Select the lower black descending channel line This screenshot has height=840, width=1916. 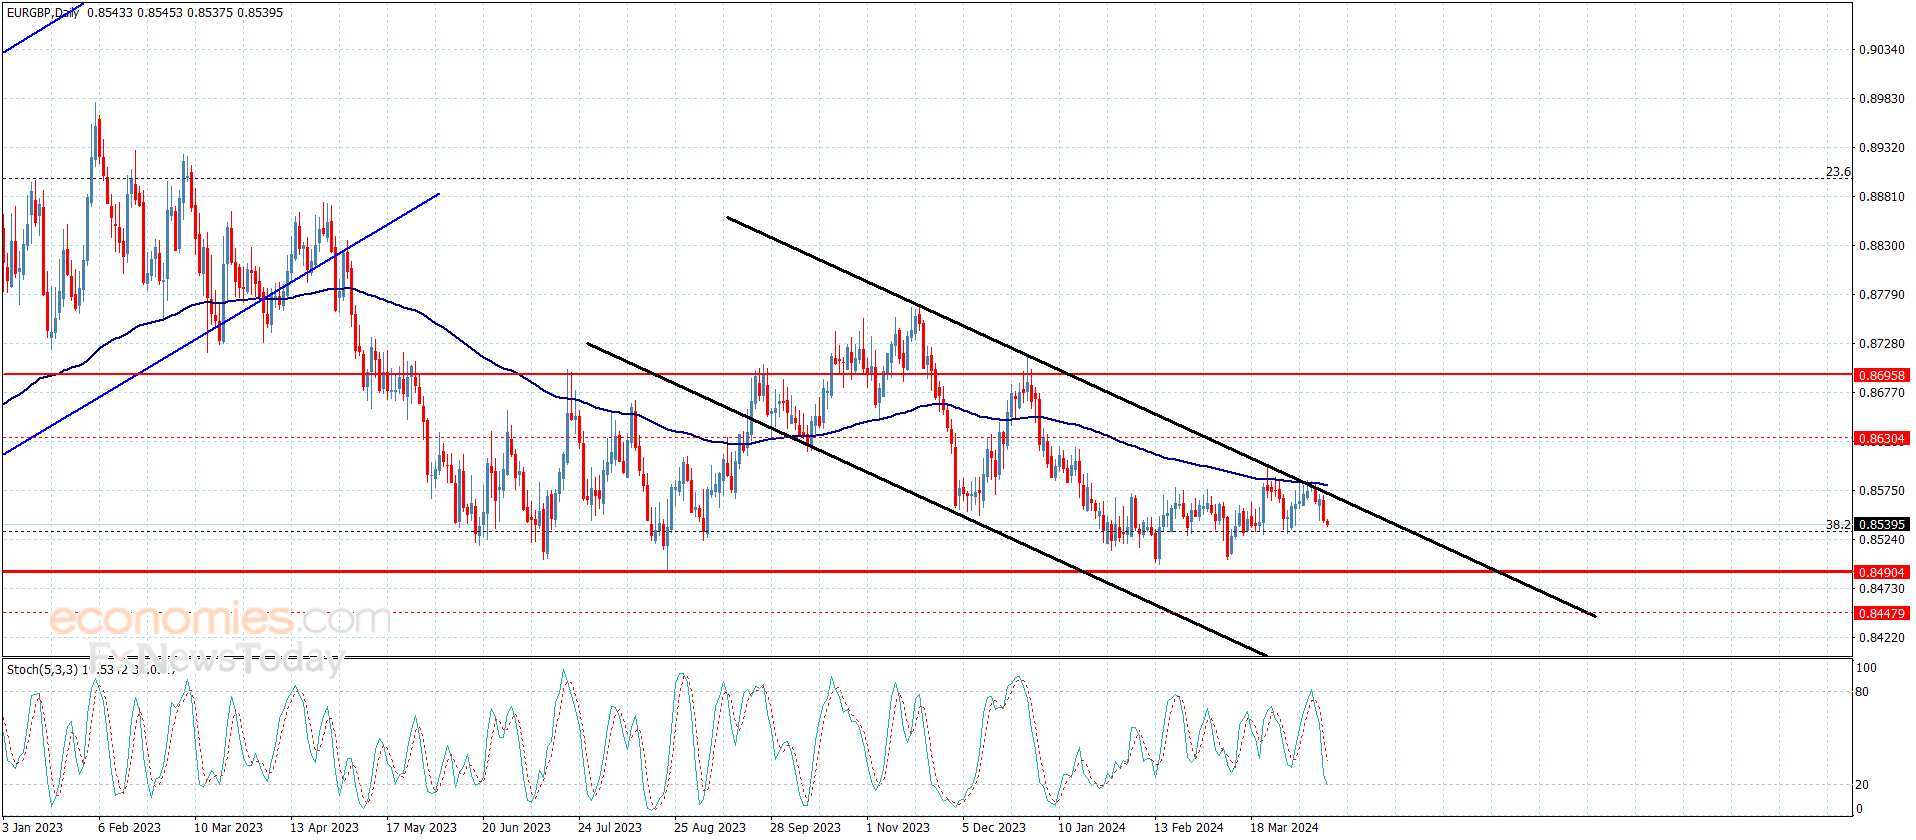926,500
